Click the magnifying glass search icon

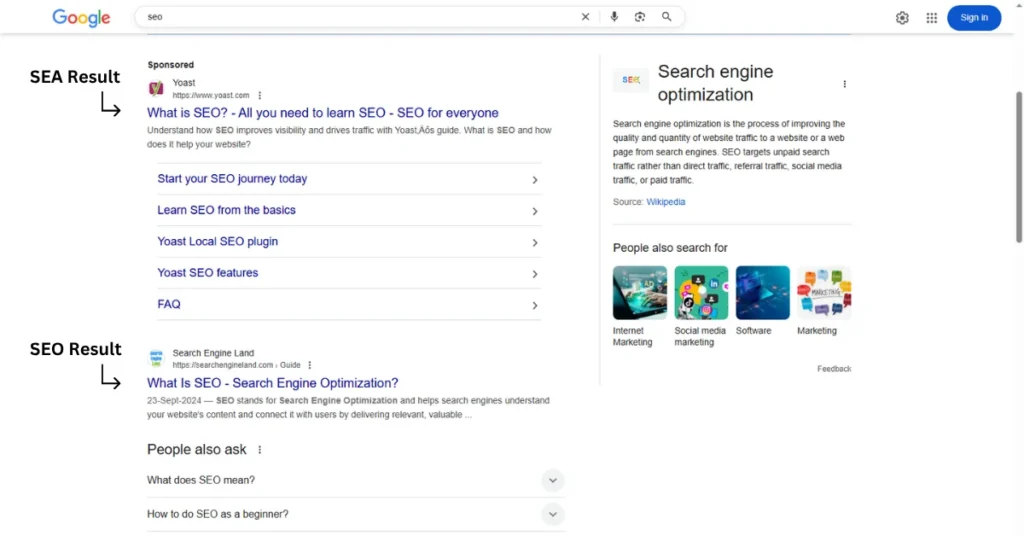pyautogui.click(x=667, y=17)
